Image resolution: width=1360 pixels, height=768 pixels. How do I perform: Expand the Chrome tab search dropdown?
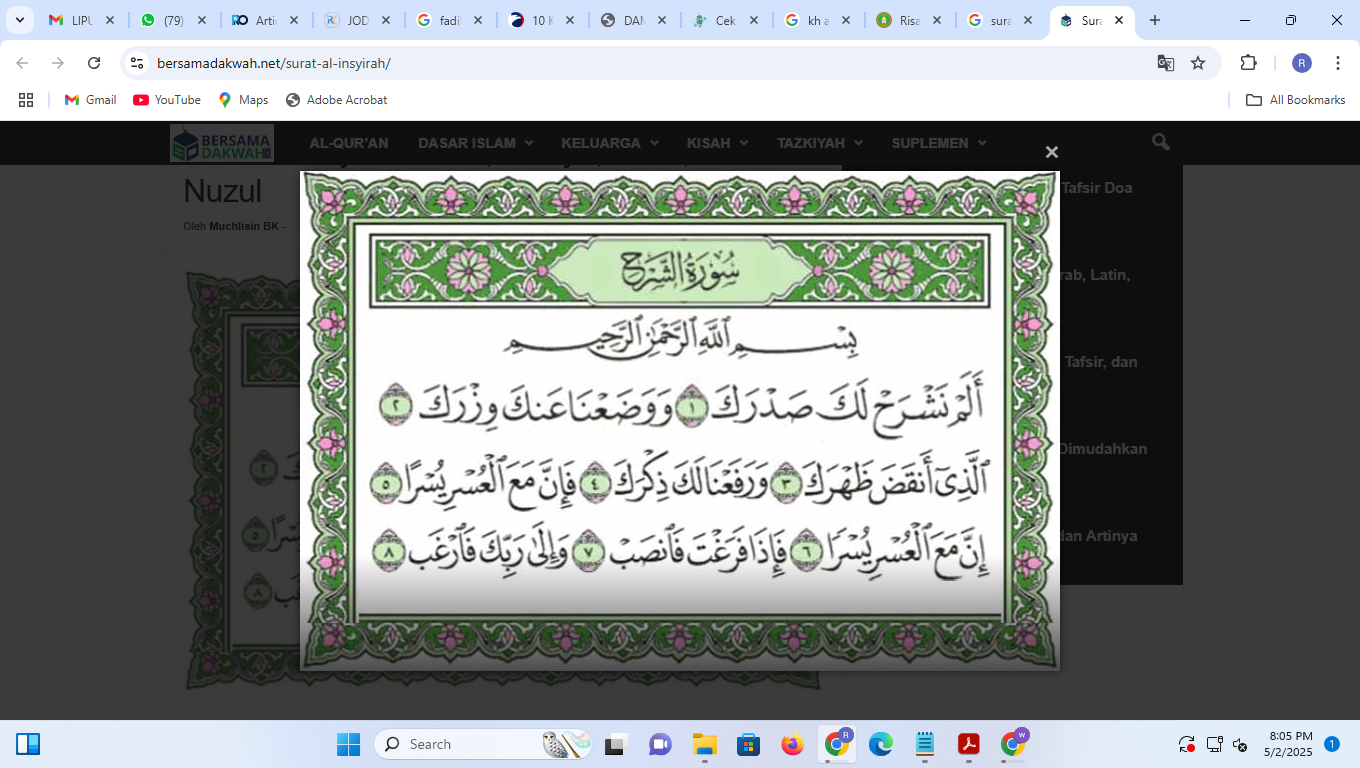pyautogui.click(x=19, y=20)
